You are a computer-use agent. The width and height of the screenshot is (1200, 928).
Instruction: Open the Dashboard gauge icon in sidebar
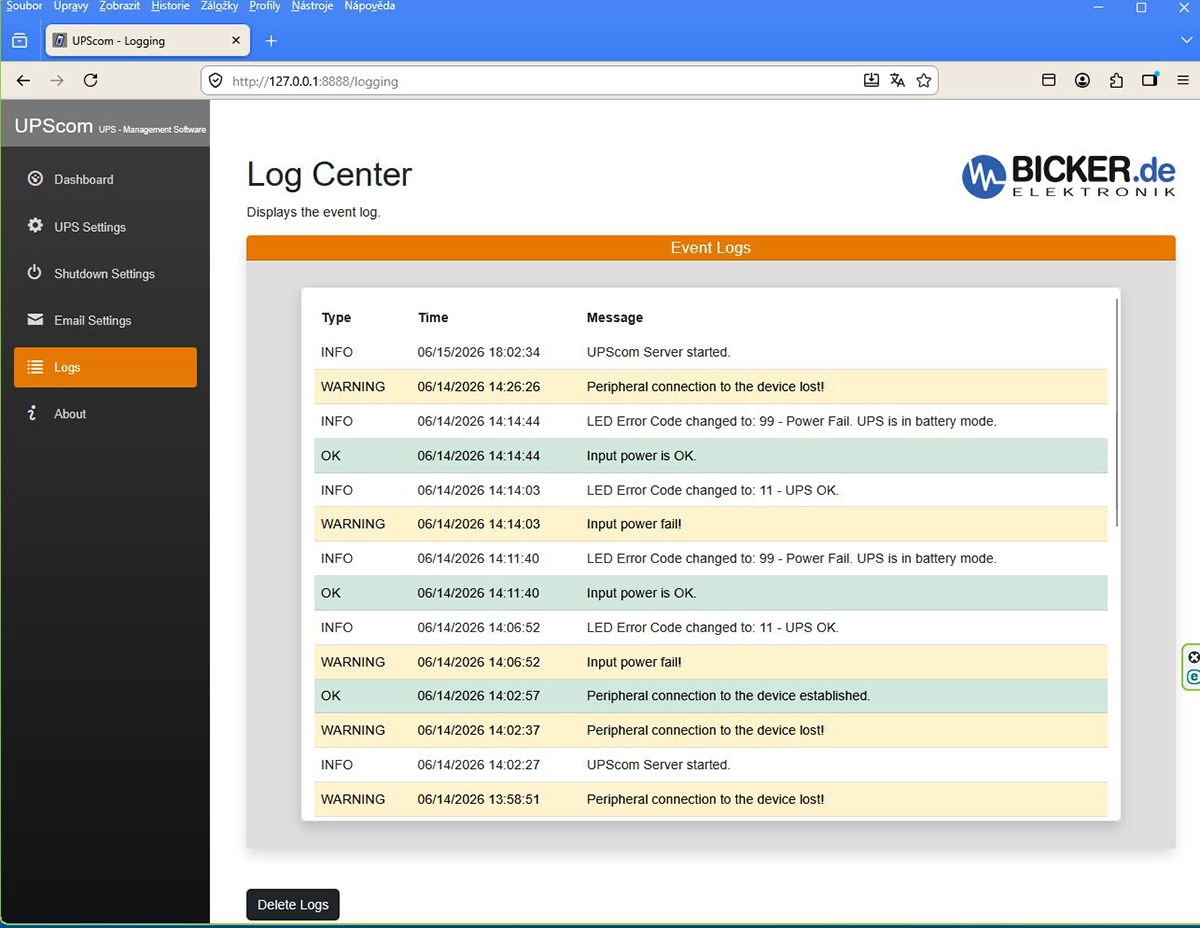(36, 179)
